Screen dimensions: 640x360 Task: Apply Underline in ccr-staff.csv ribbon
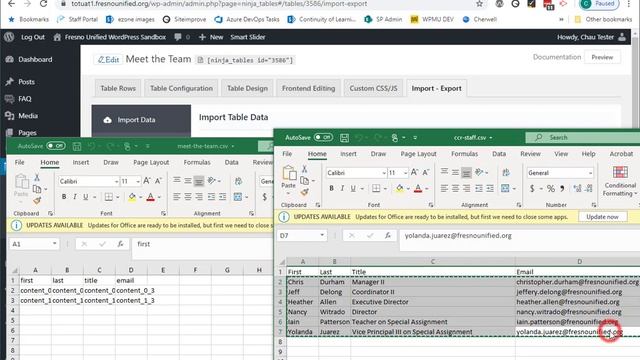(x=353, y=188)
